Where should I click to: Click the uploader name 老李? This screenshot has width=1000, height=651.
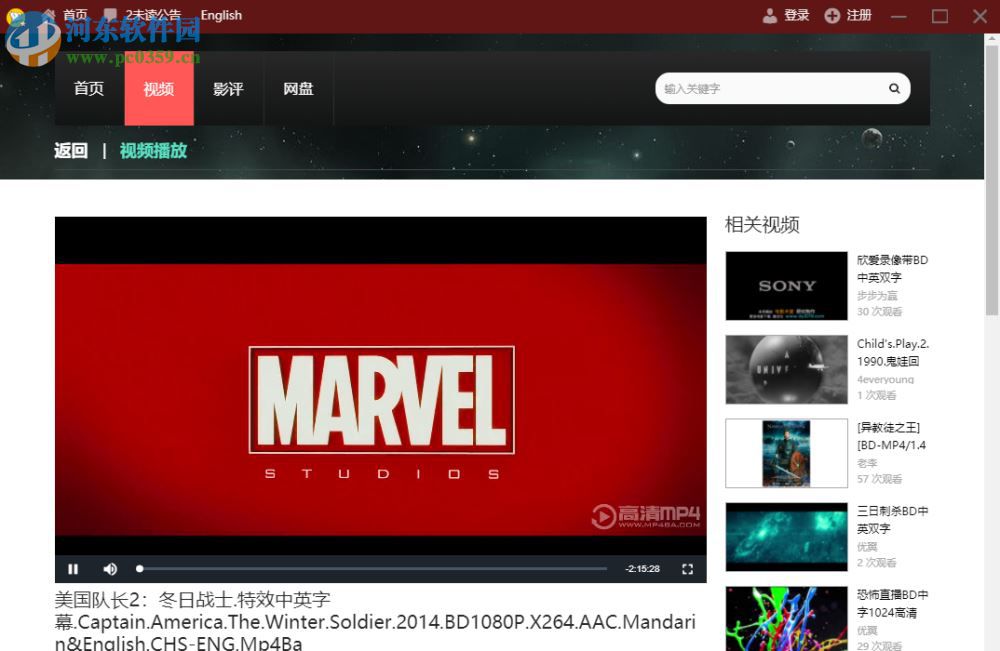coord(867,463)
